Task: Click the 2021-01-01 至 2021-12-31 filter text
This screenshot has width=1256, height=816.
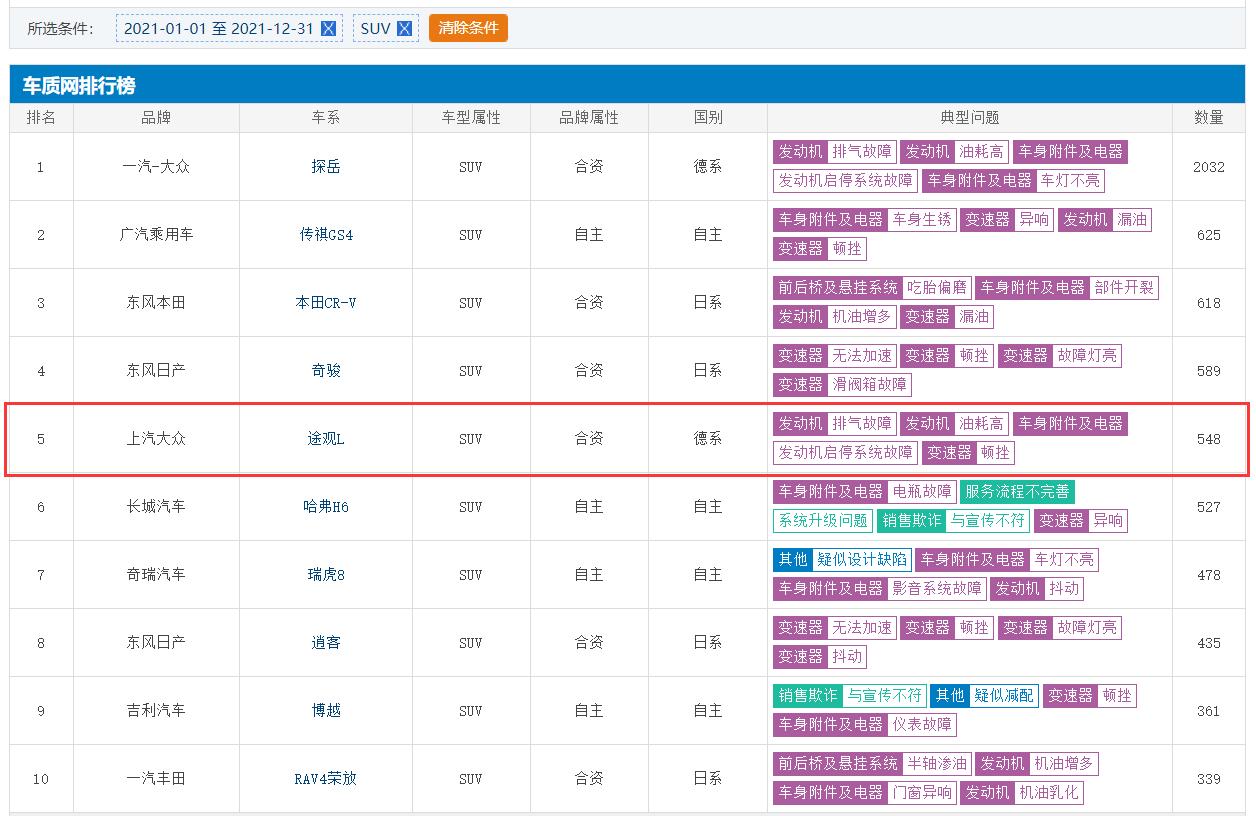Action: coord(219,28)
